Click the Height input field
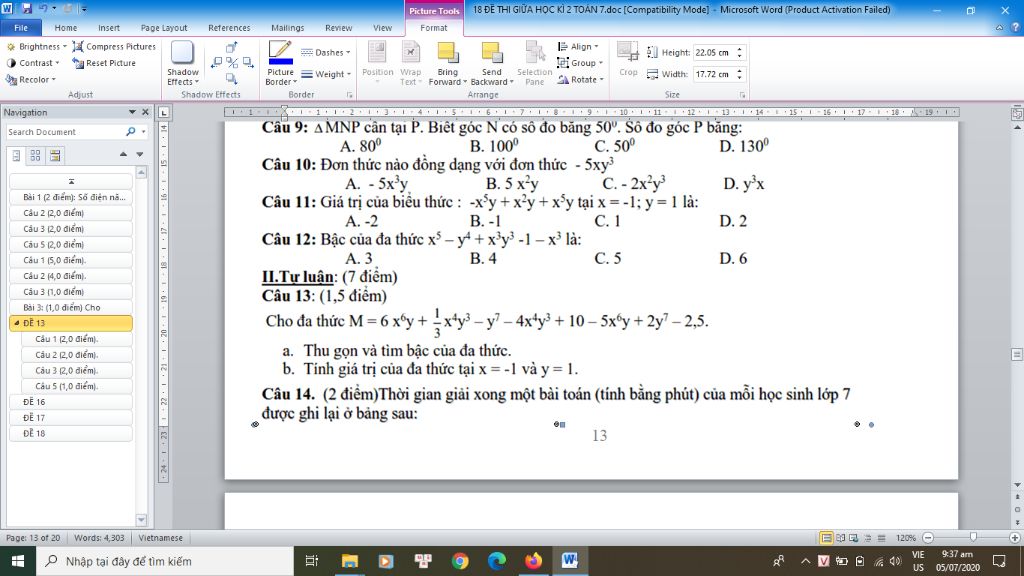Viewport: 1024px width, 576px height. click(713, 52)
